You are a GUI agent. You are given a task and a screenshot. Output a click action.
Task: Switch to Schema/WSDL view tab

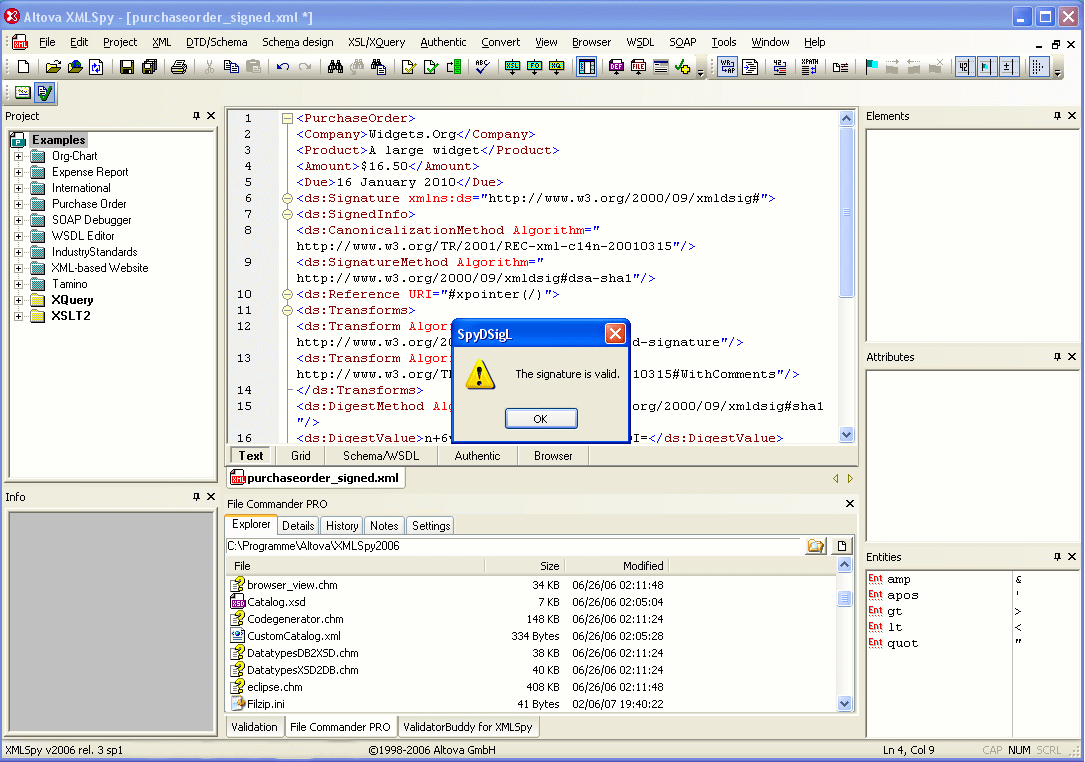pos(381,456)
